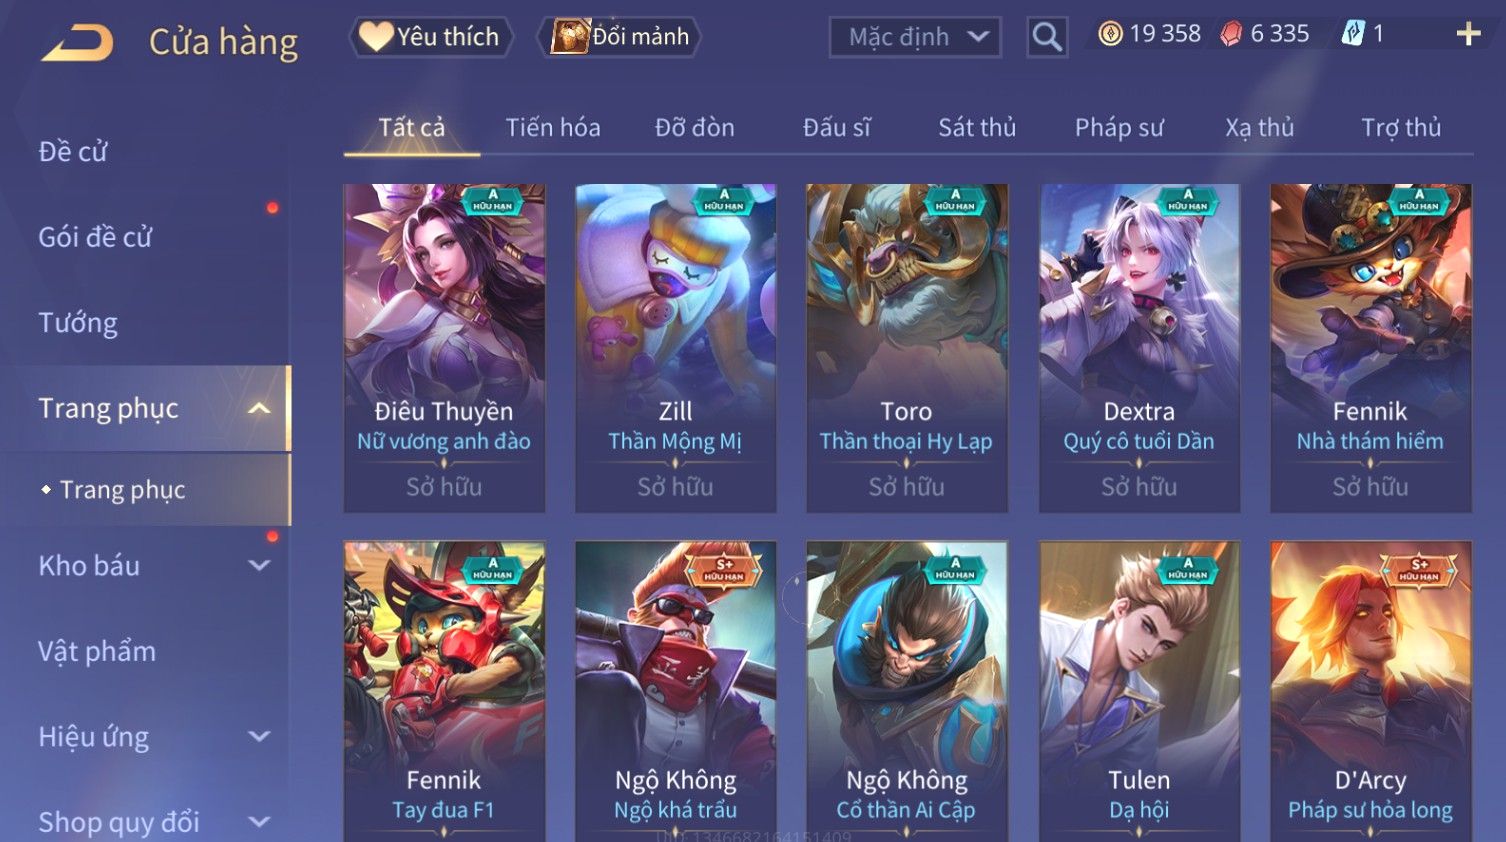This screenshot has width=1506, height=842.
Task: Tap the plus icon to add currency
Action: click(1468, 34)
